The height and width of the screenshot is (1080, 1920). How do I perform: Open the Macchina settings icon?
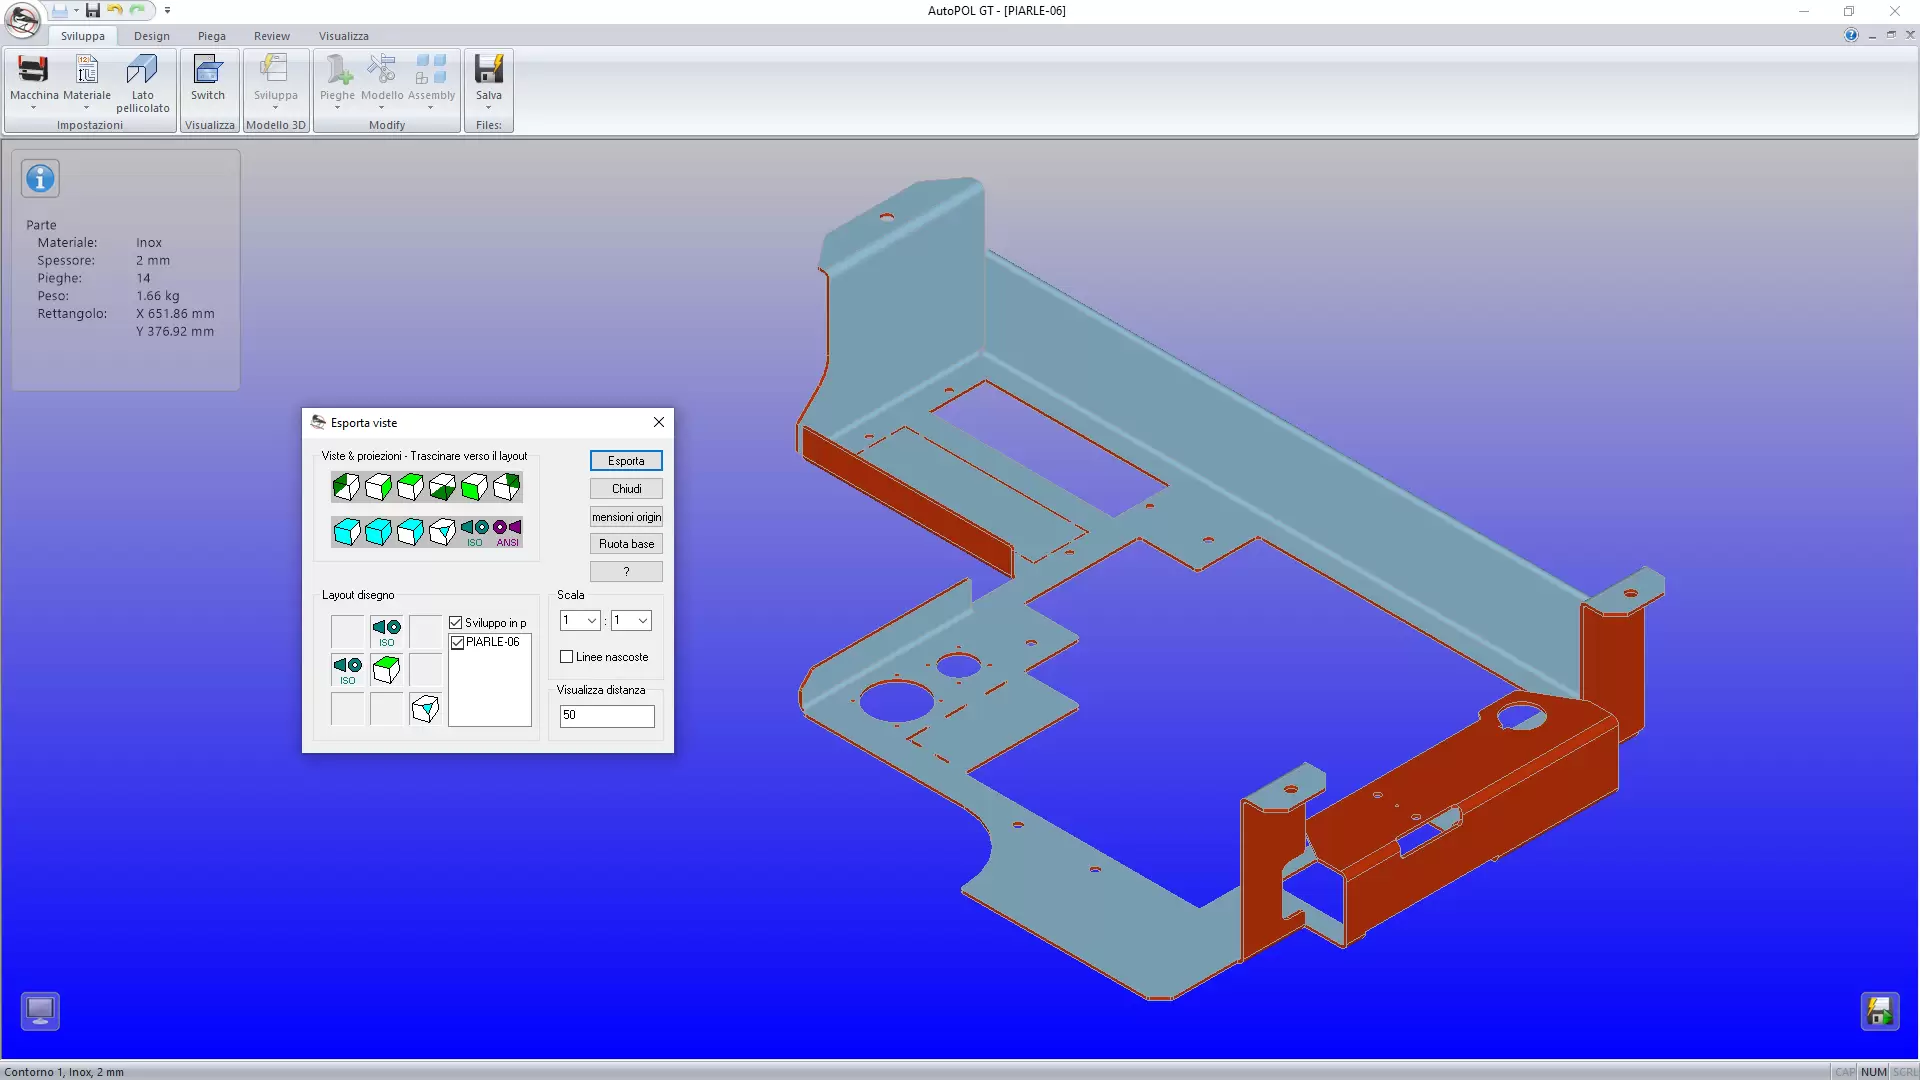point(33,70)
